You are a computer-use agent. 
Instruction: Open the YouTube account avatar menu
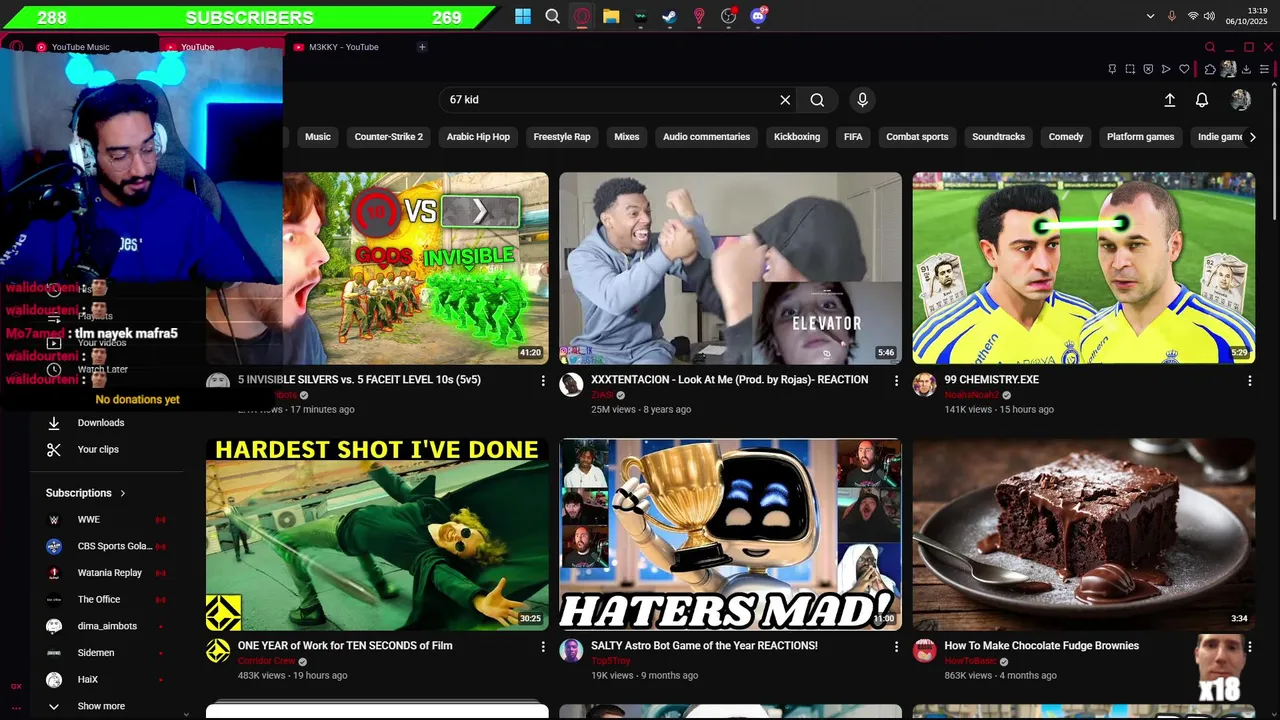[1241, 100]
